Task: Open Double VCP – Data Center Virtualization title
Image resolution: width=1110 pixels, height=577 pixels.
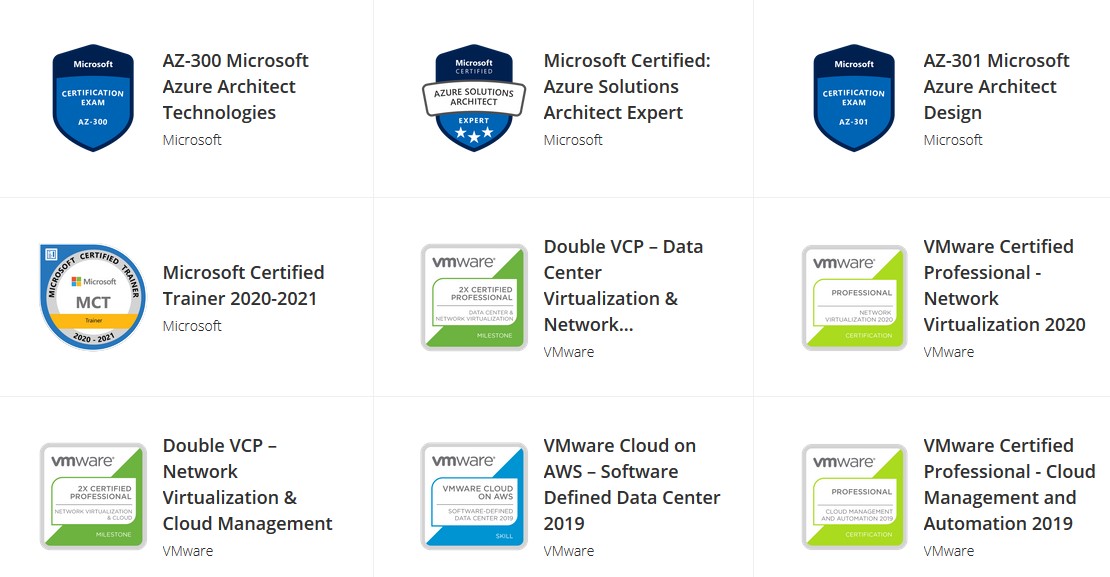Action: coord(623,285)
